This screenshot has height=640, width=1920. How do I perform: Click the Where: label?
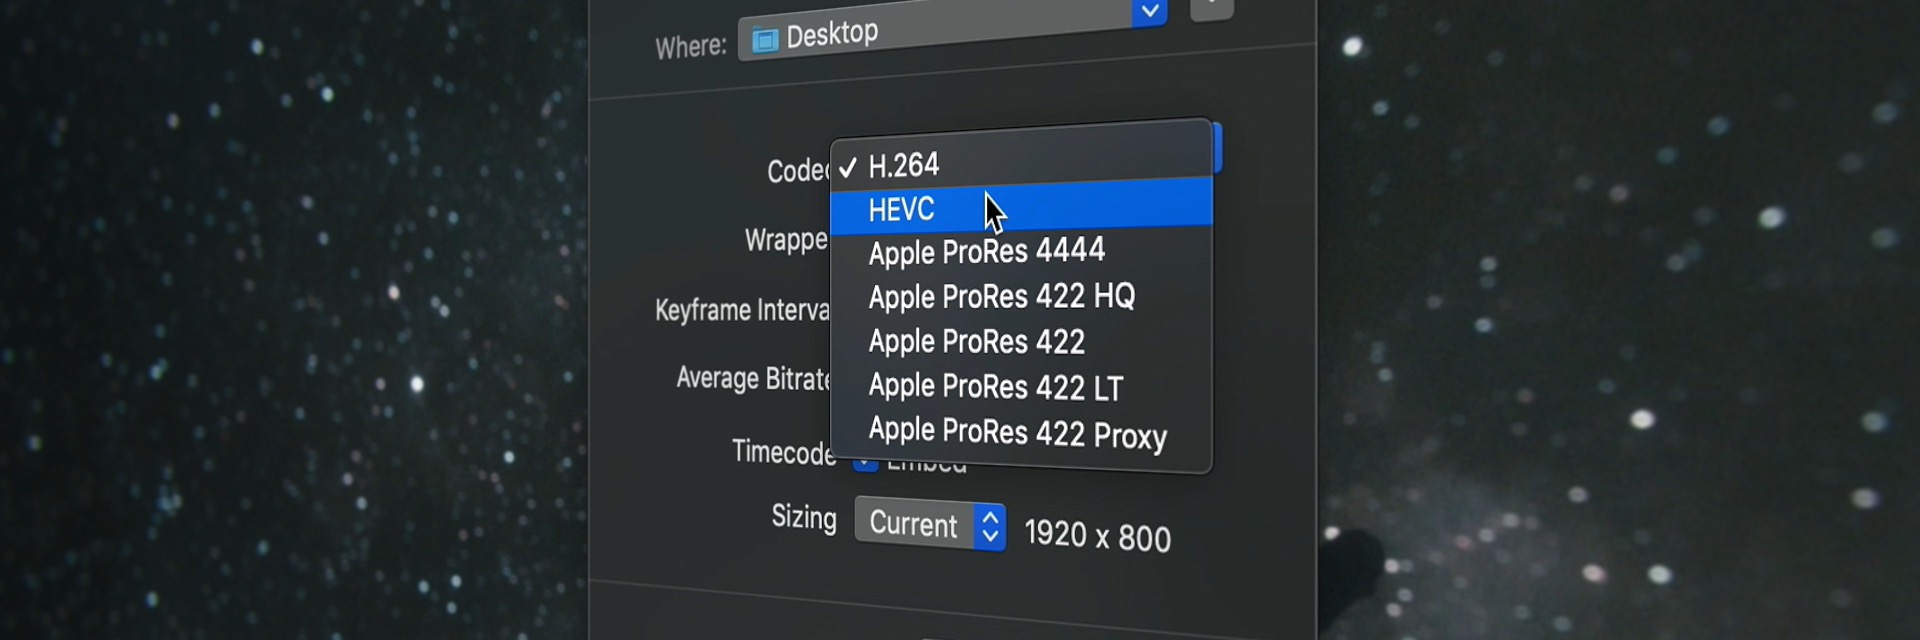[691, 47]
